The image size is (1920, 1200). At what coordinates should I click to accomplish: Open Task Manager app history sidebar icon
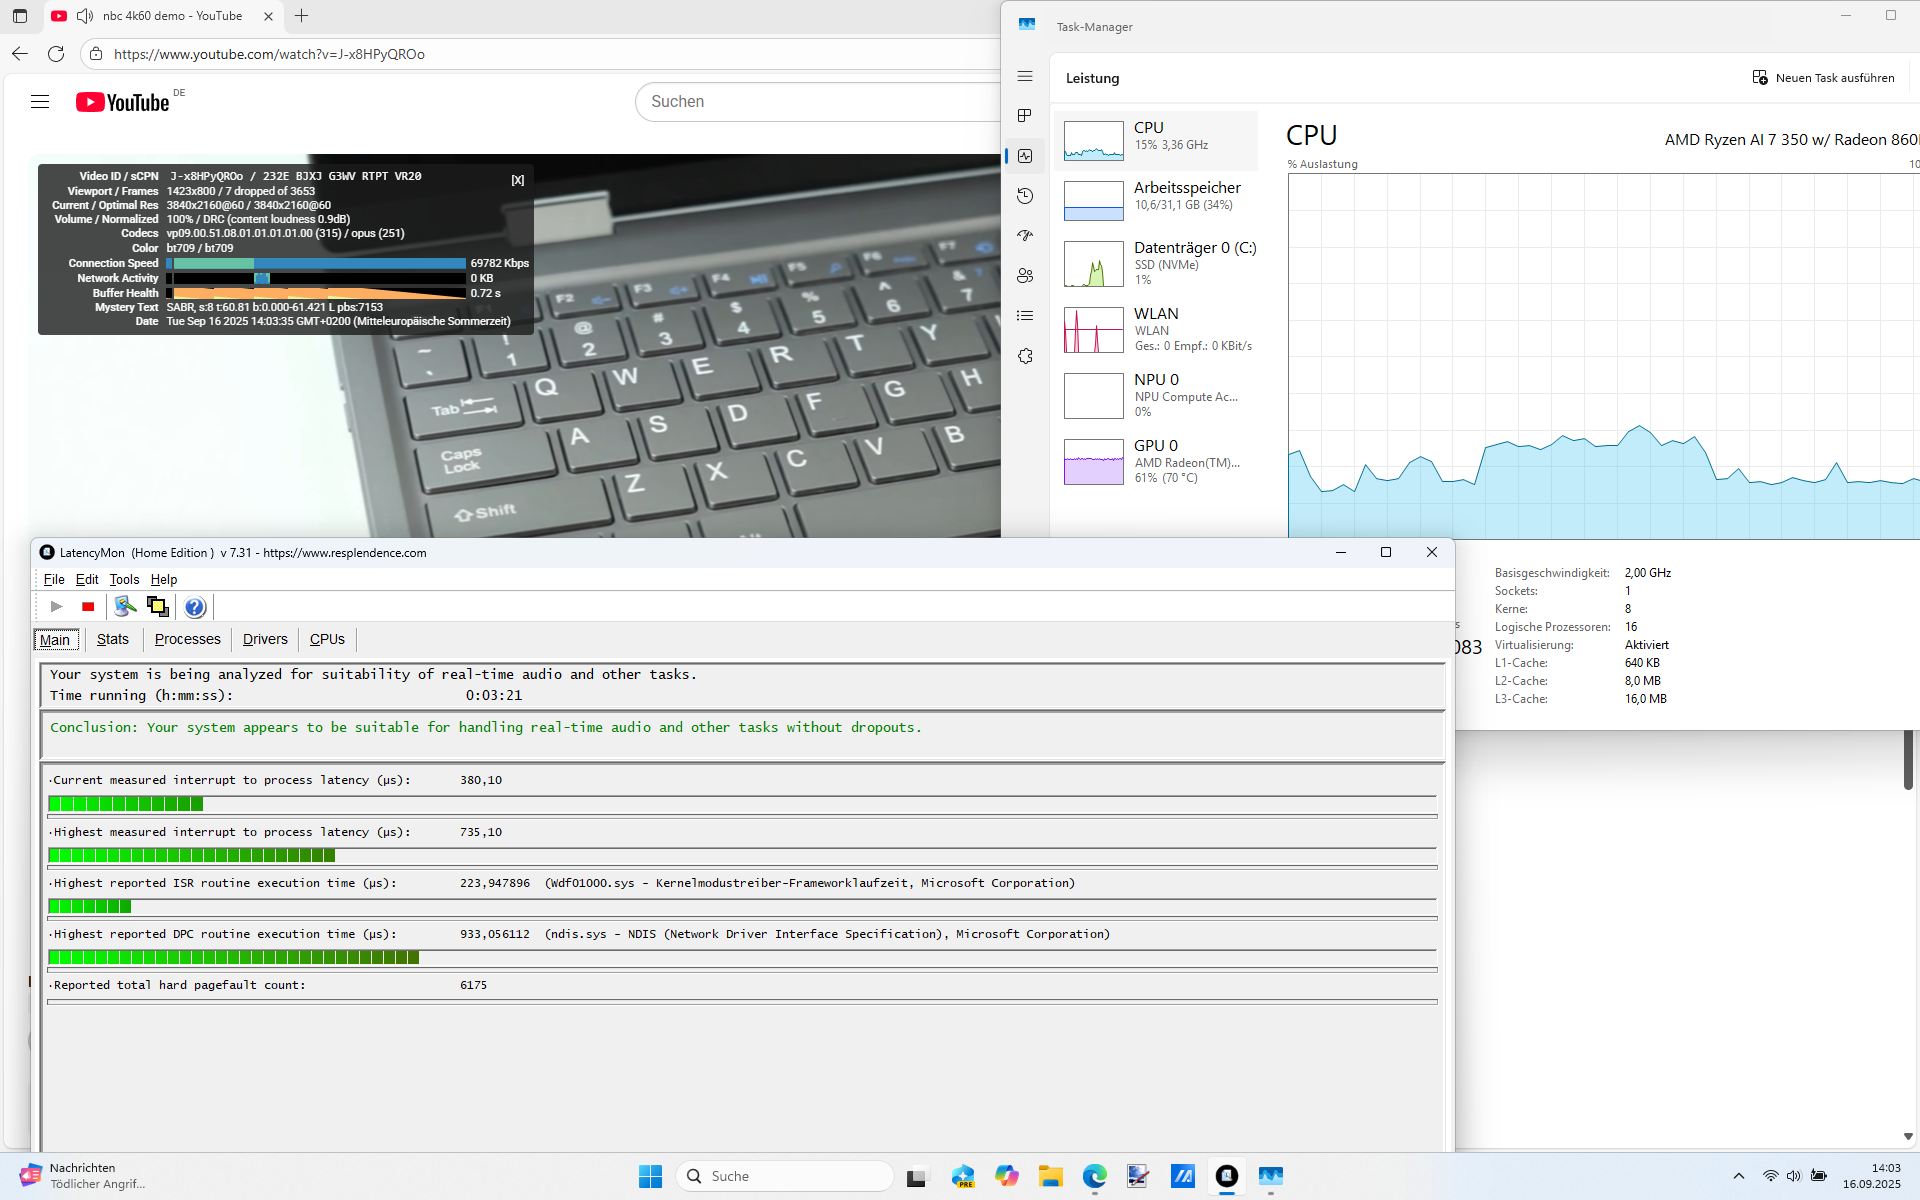[1025, 196]
